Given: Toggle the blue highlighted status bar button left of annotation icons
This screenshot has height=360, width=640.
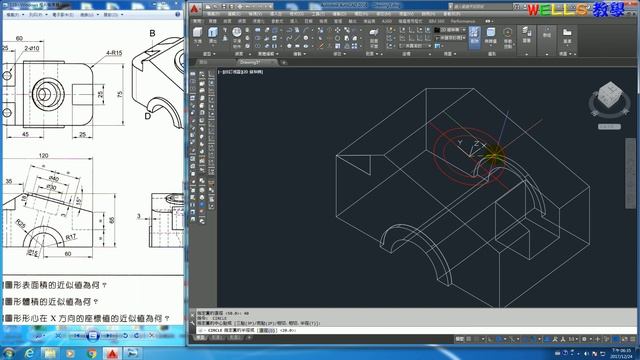Looking at the screenshot, I should tap(548, 339).
